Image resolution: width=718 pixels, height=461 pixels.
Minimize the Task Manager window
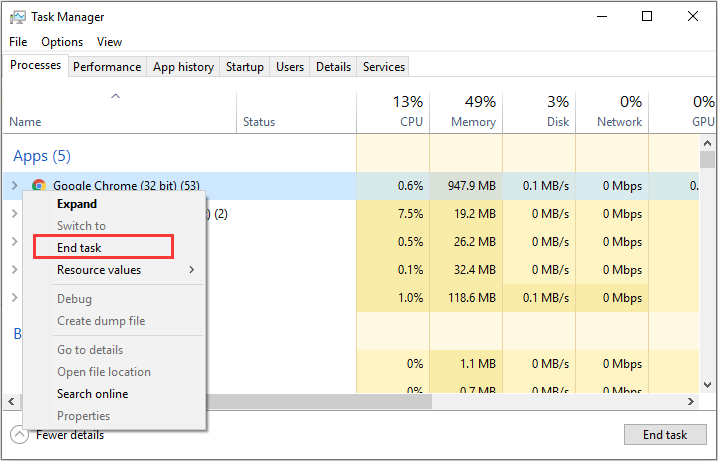coord(602,16)
